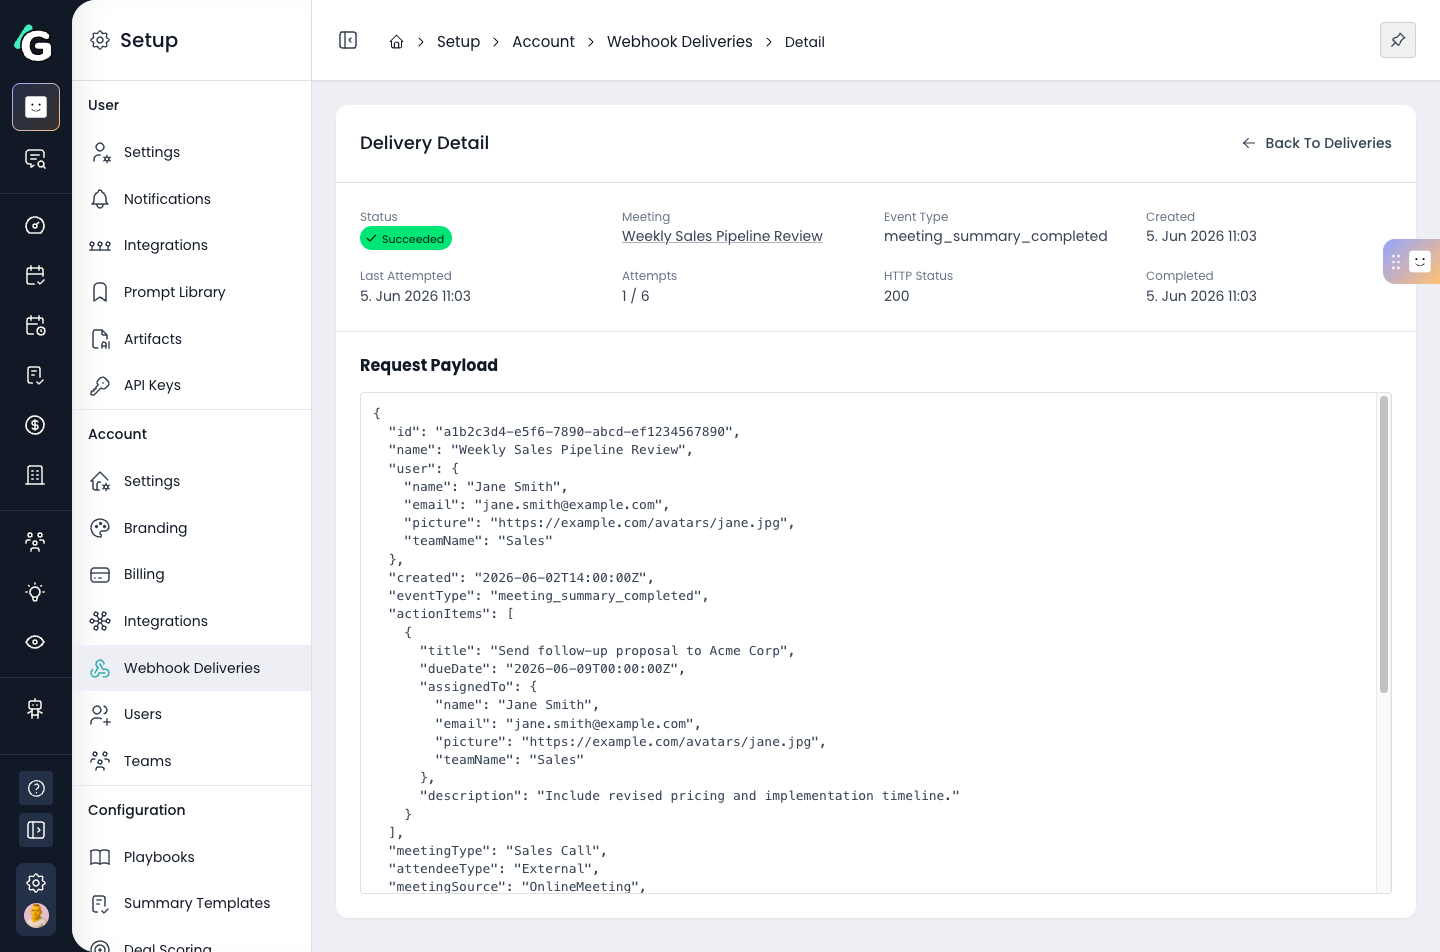
Task: Open Playbooks in sidebar
Action: tap(191, 857)
